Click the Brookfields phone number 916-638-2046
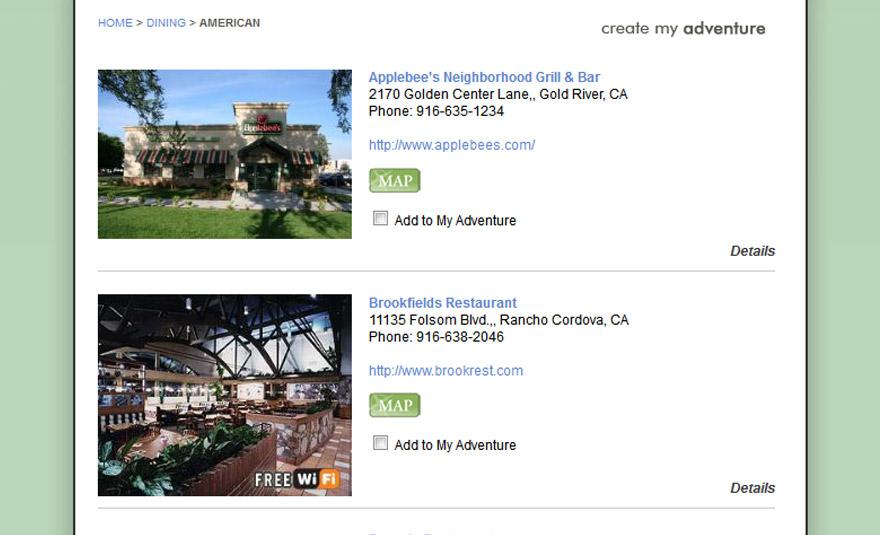 pos(460,337)
